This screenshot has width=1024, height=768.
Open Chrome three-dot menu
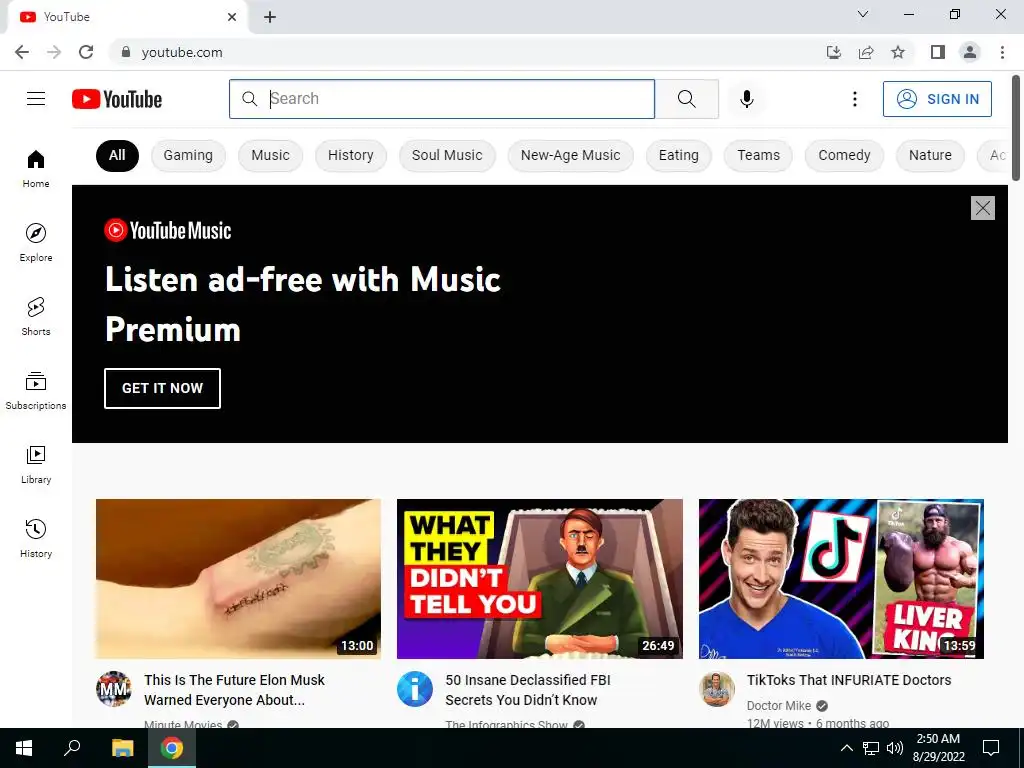click(x=1002, y=52)
